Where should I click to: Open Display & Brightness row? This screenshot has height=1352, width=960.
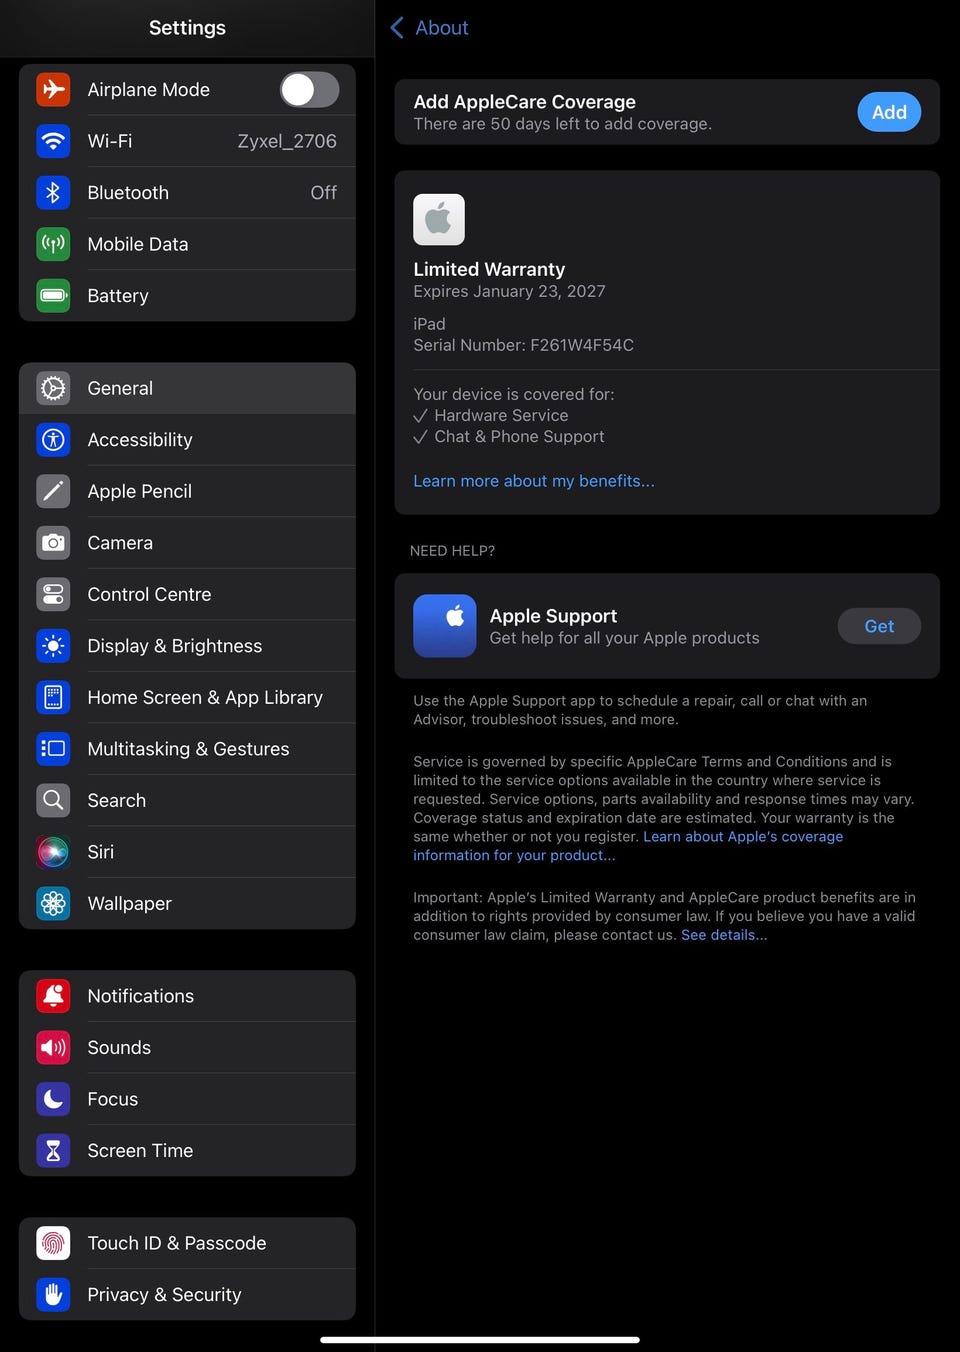pyautogui.click(x=187, y=646)
